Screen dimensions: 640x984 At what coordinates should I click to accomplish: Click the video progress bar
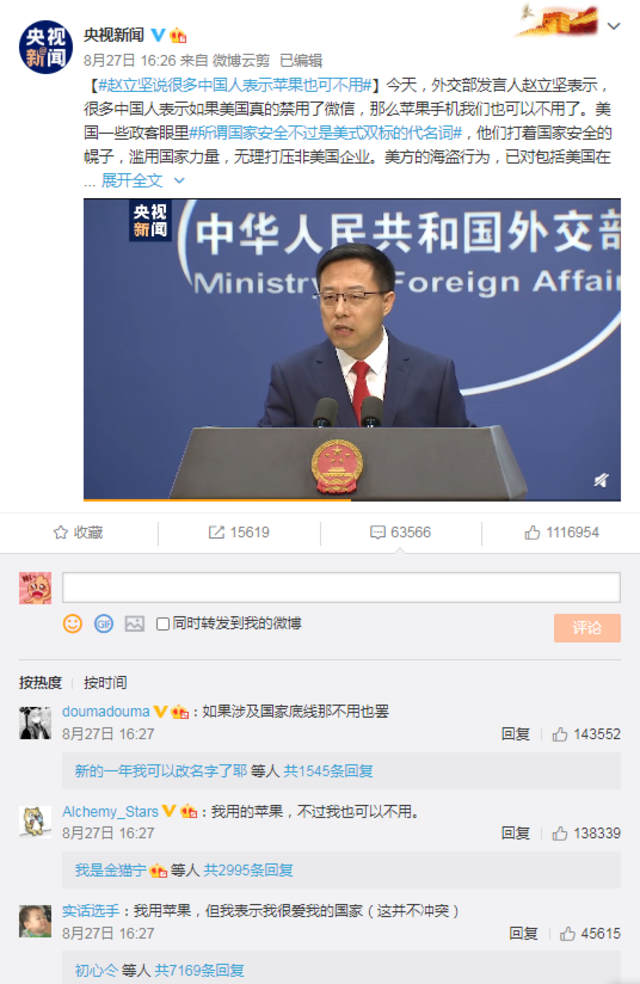point(352,500)
